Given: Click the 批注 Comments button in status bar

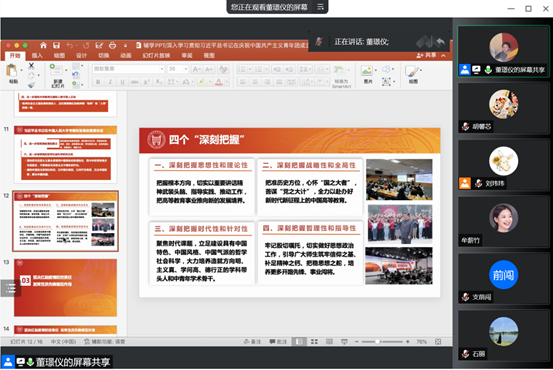Looking at the screenshot, I should (278, 341).
